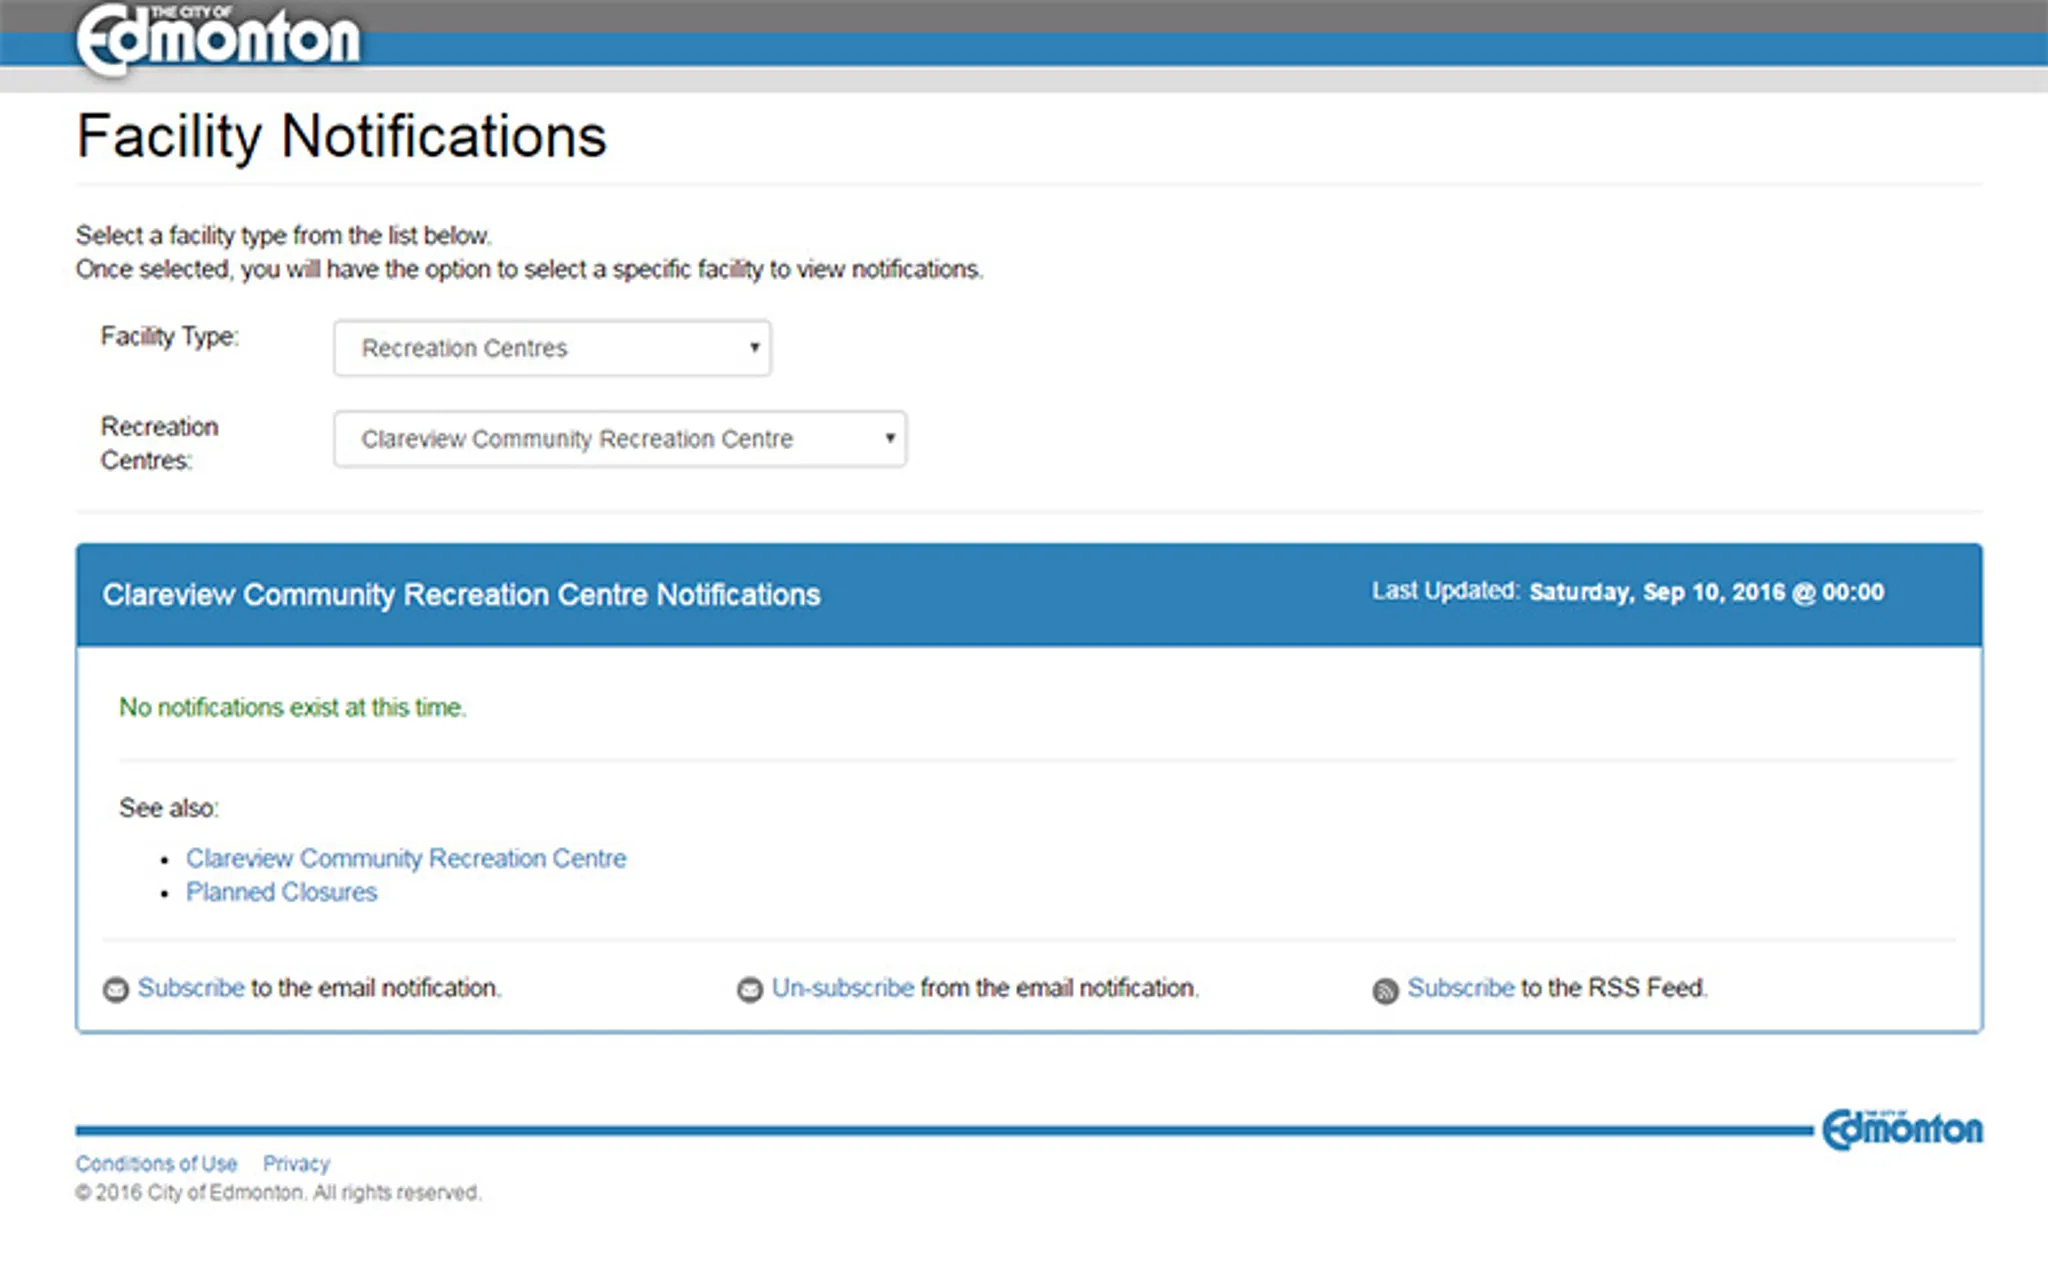
Task: Click the email icon beside Un-subscribe
Action: [x=750, y=990]
